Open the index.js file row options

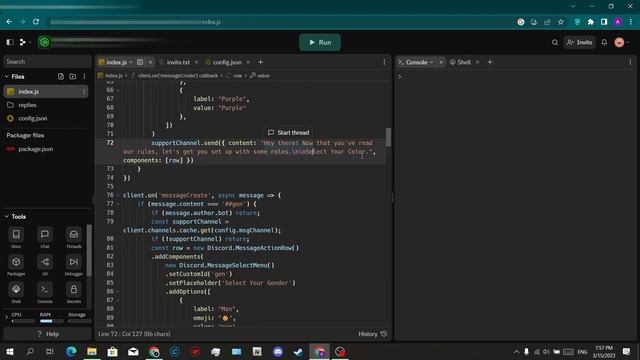coord(84,91)
